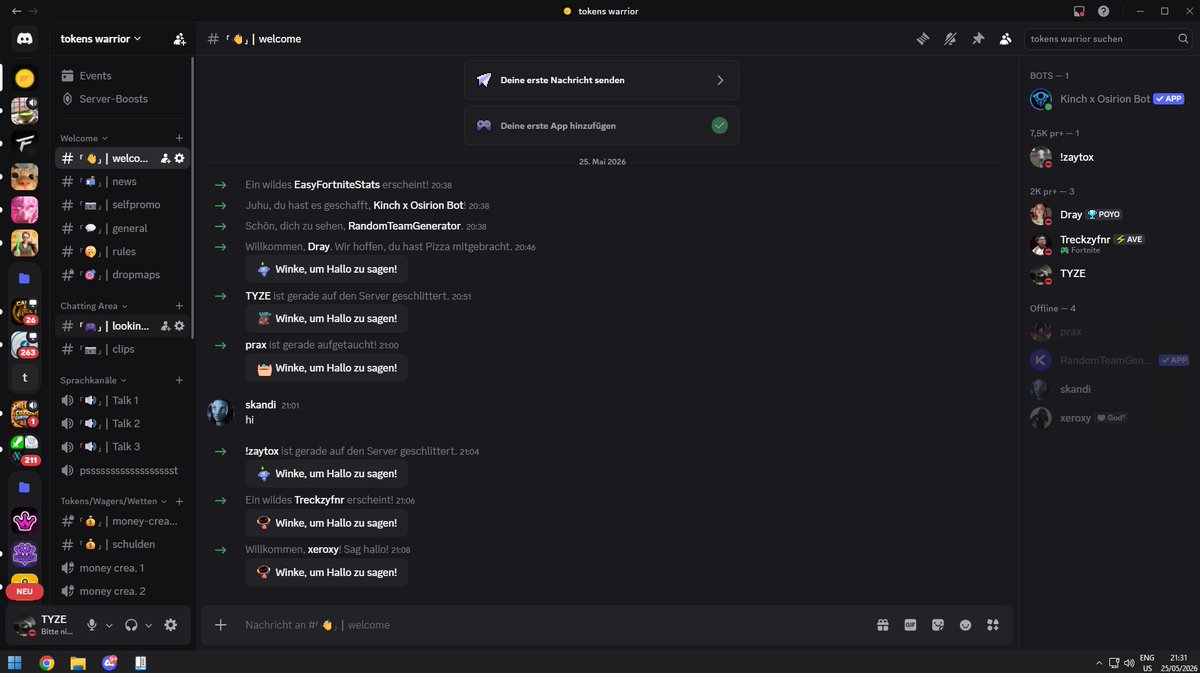
Task: Add channel to Tokens/Wagers/Wetten plus icon
Action: 179,501
